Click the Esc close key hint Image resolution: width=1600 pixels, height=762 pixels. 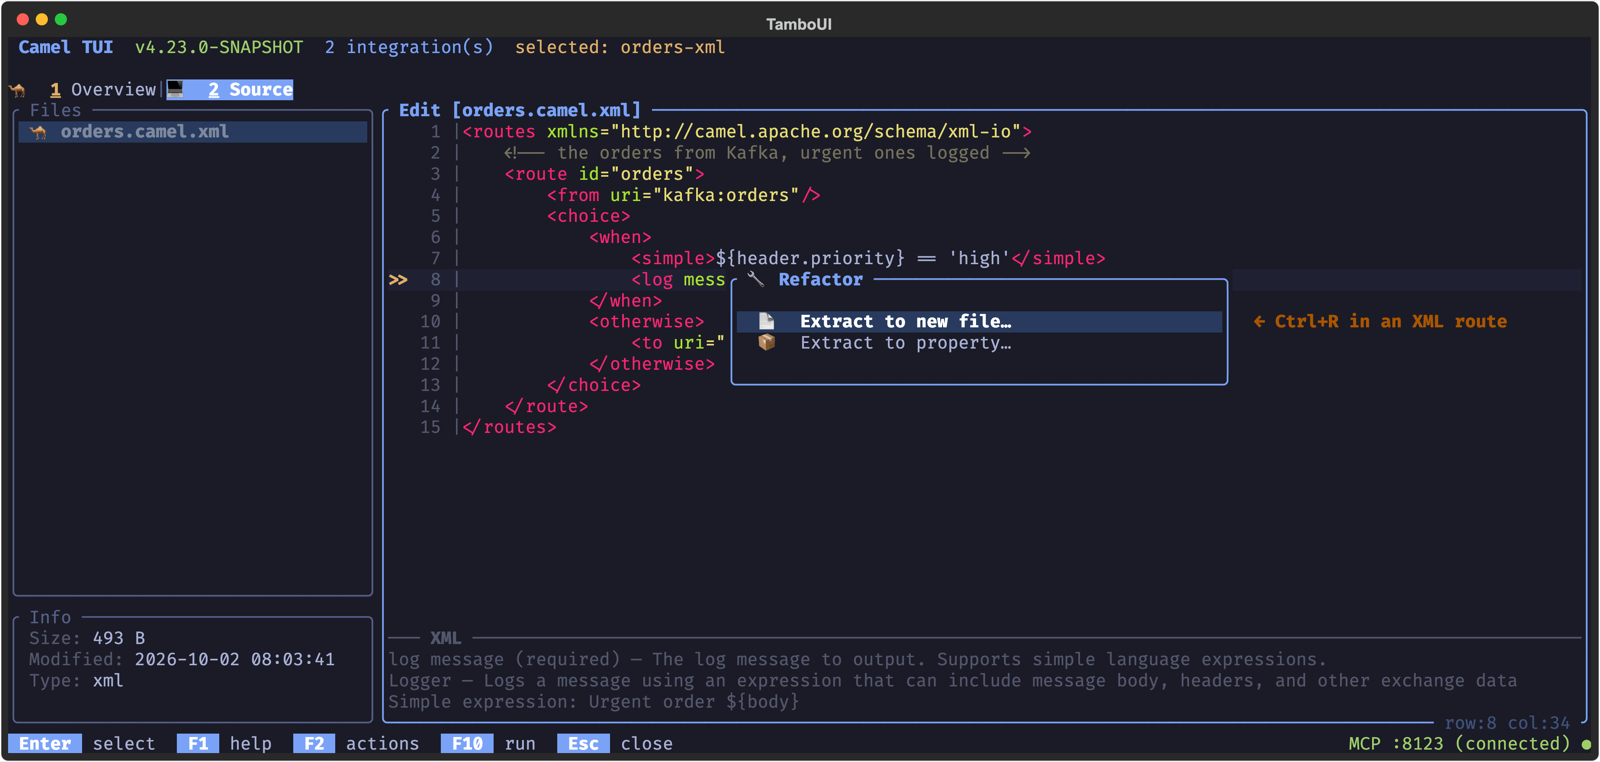pos(615,744)
